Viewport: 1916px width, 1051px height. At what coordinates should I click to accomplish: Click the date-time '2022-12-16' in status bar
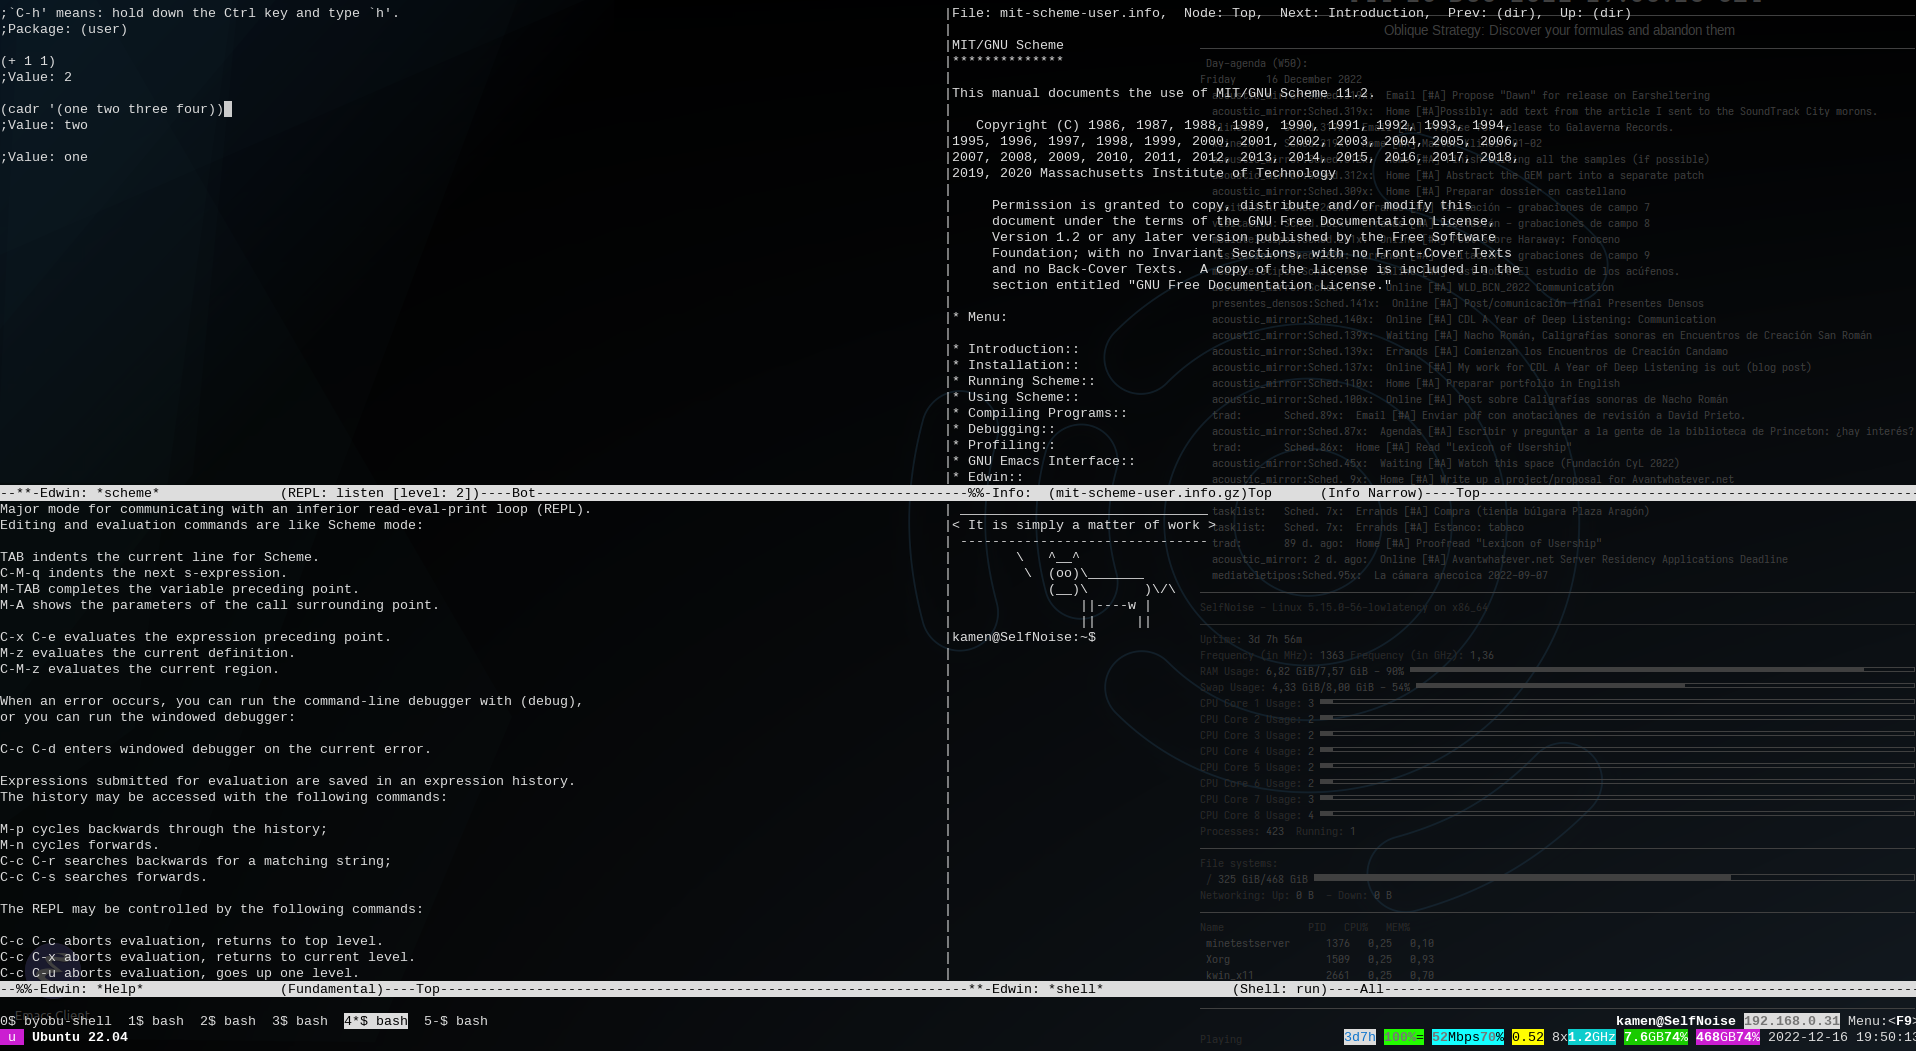click(1808, 1037)
